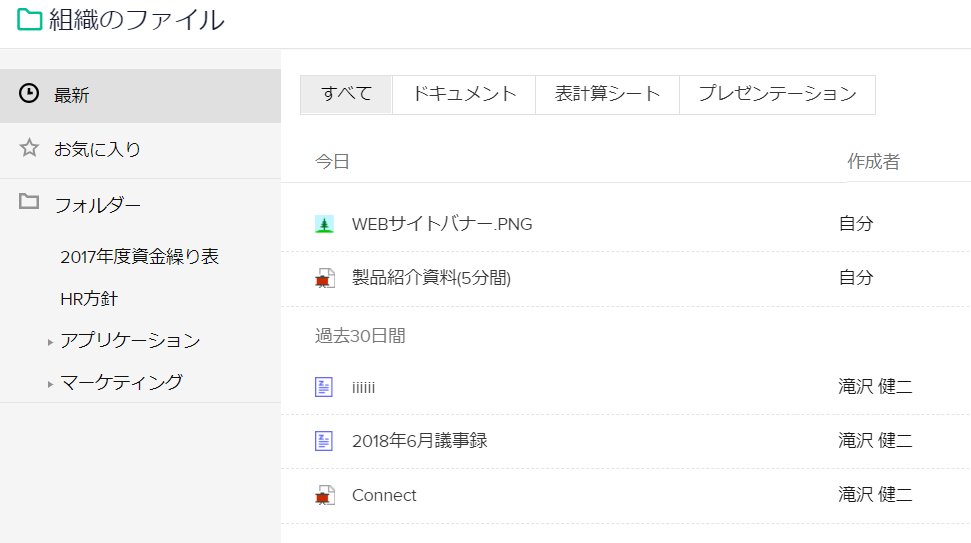Click the clock icon next to 最新
This screenshot has height=543, width=971.
click(x=30, y=94)
